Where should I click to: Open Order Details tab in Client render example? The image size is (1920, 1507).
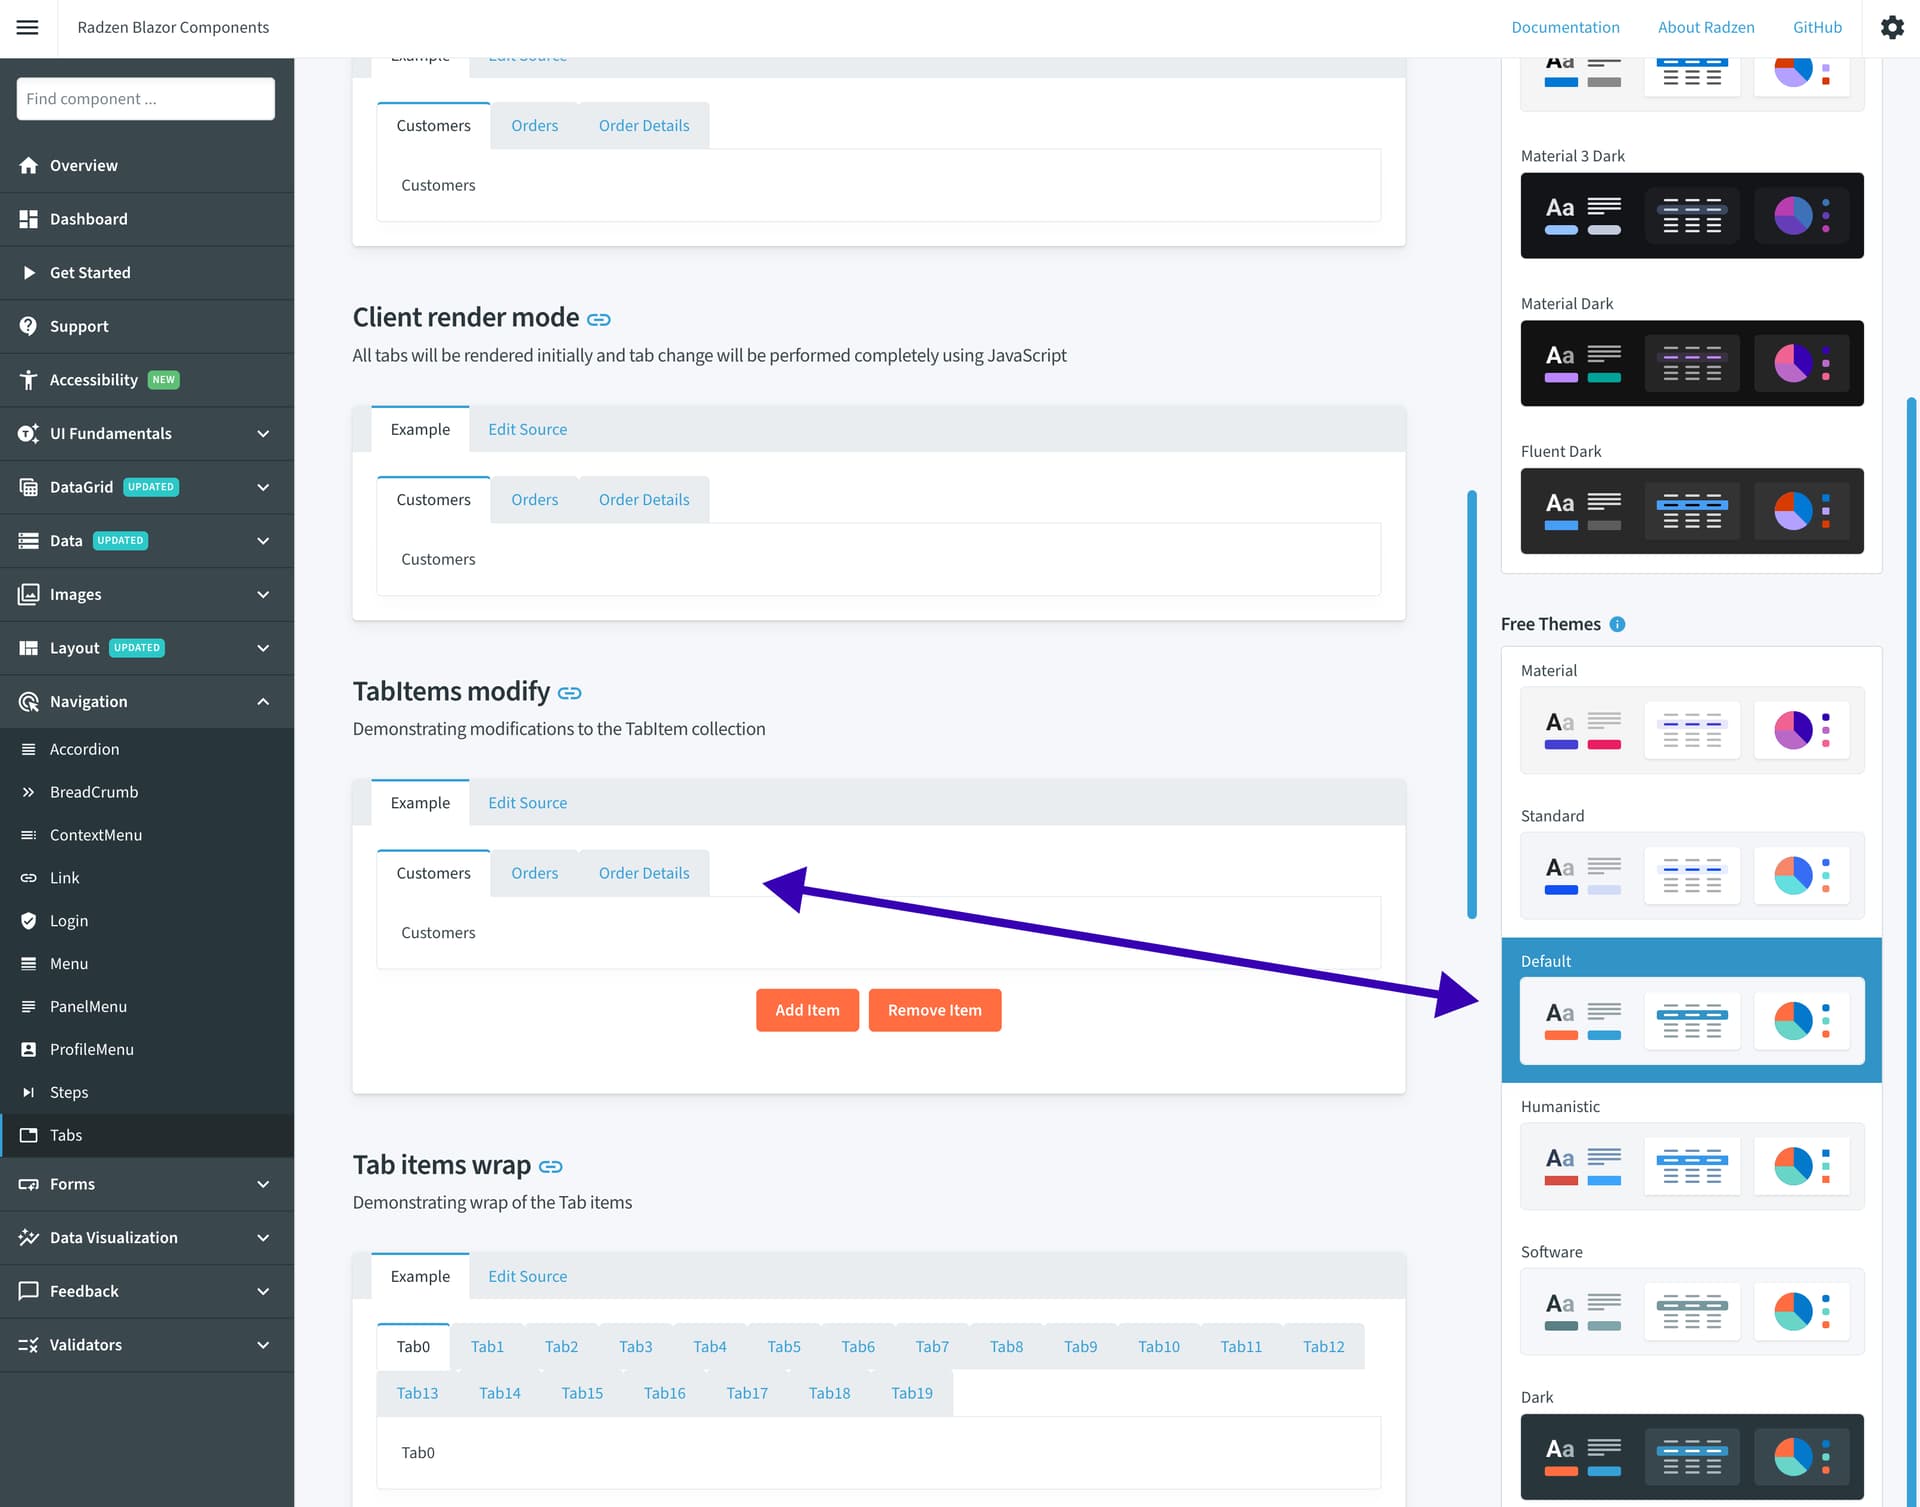click(x=644, y=499)
